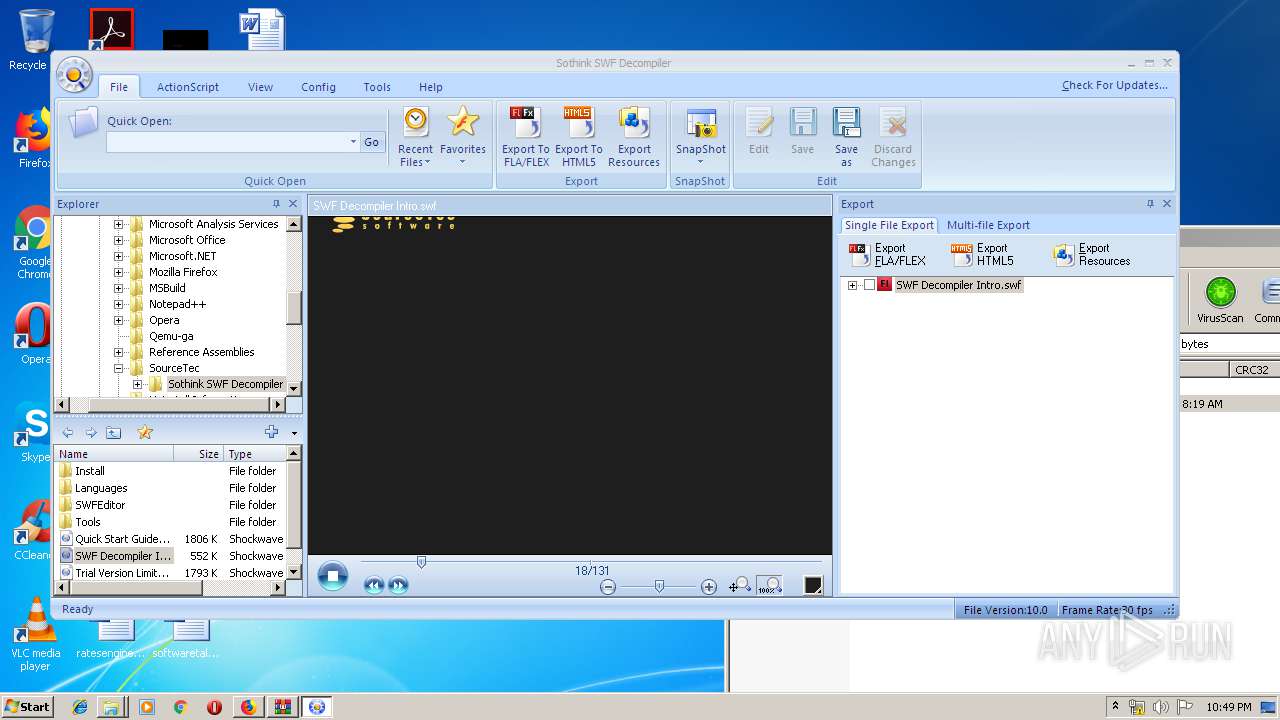Step forward to next frame
Viewport: 1280px width, 720px height.
tap(398, 586)
